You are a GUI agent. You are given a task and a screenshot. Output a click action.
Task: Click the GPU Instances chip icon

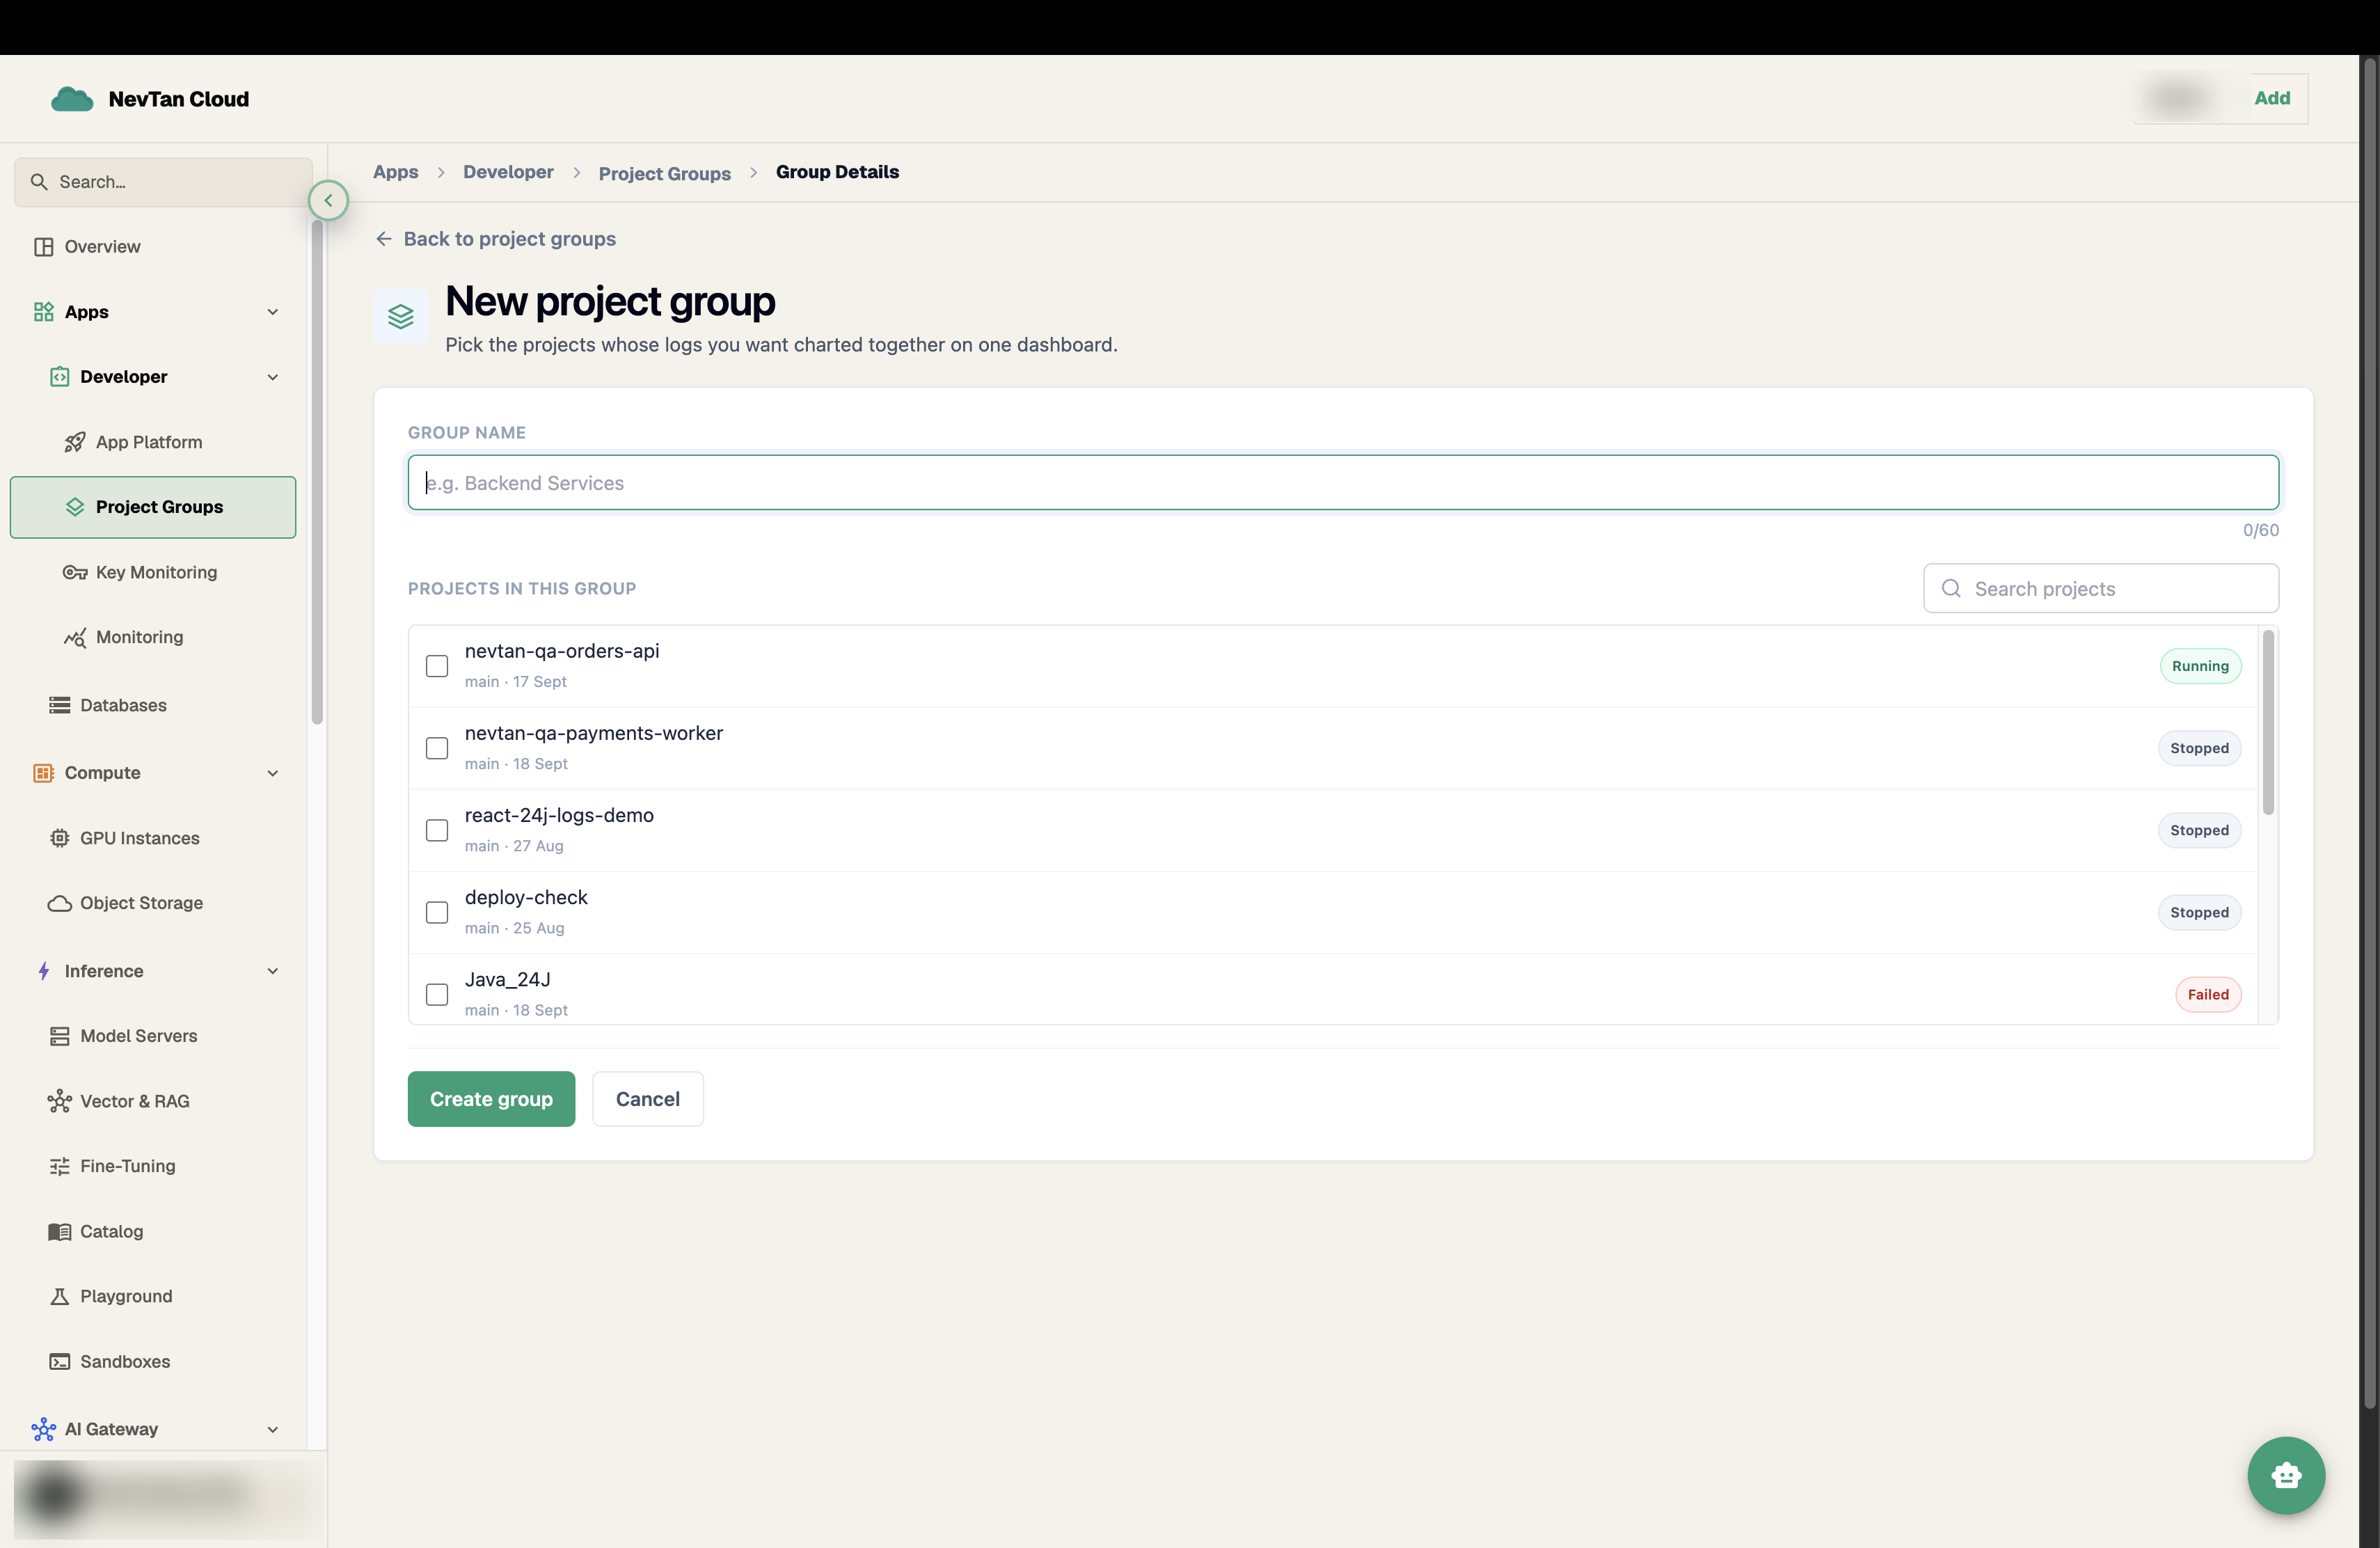[60, 838]
